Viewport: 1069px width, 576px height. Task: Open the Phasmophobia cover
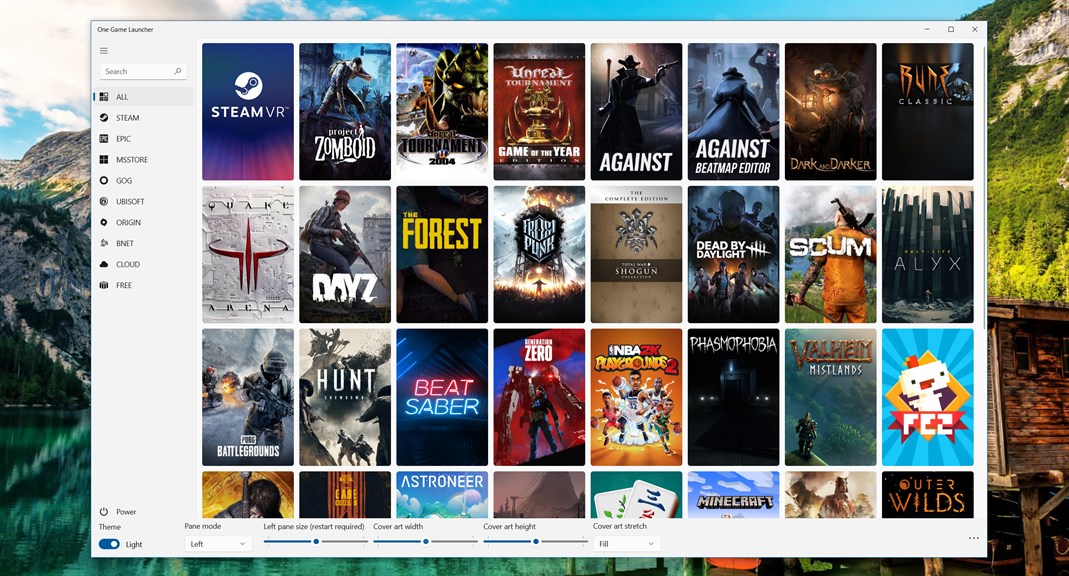click(x=734, y=397)
